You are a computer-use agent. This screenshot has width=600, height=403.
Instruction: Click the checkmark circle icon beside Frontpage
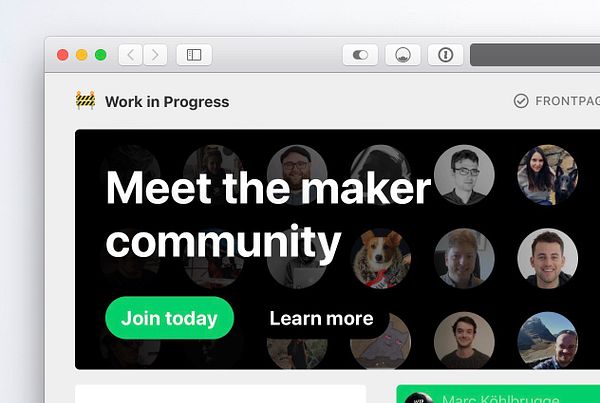pyautogui.click(x=521, y=101)
